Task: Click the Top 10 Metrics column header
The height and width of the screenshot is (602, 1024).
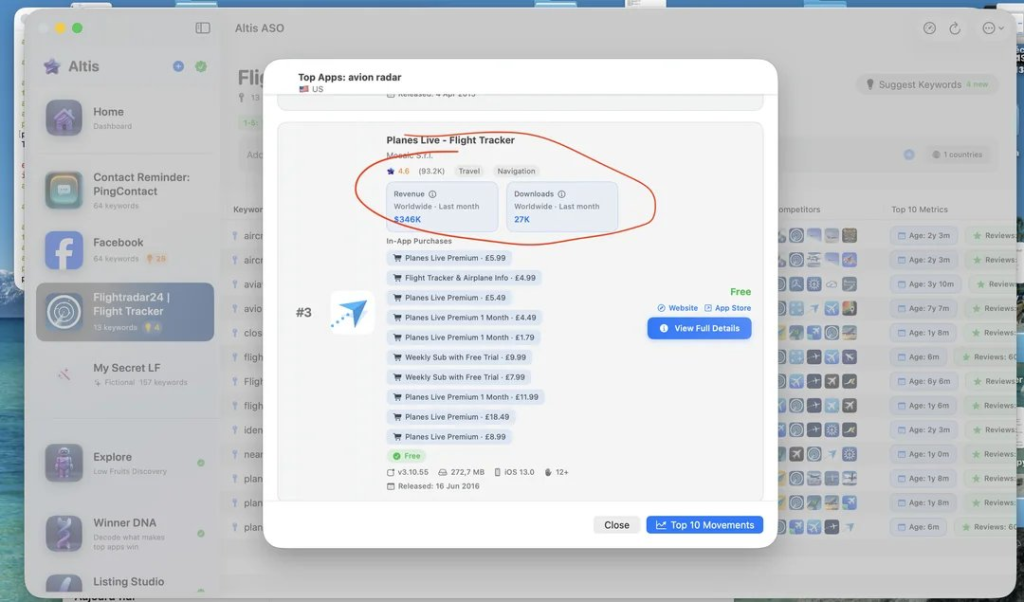Action: (920, 210)
